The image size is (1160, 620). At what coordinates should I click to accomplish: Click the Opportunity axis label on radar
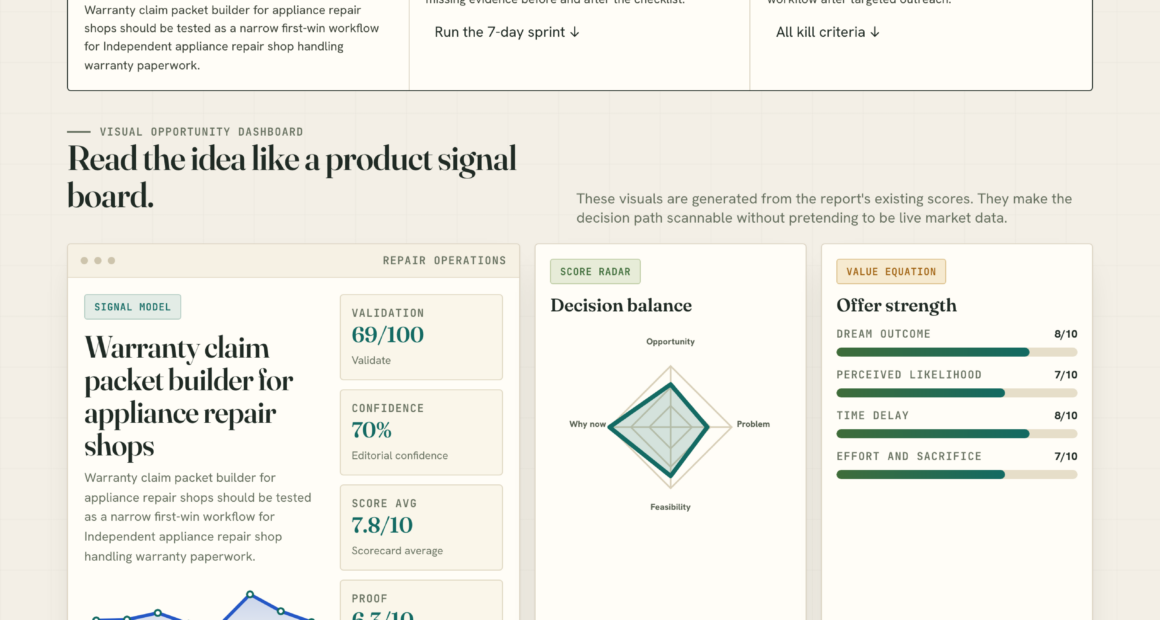[670, 342]
